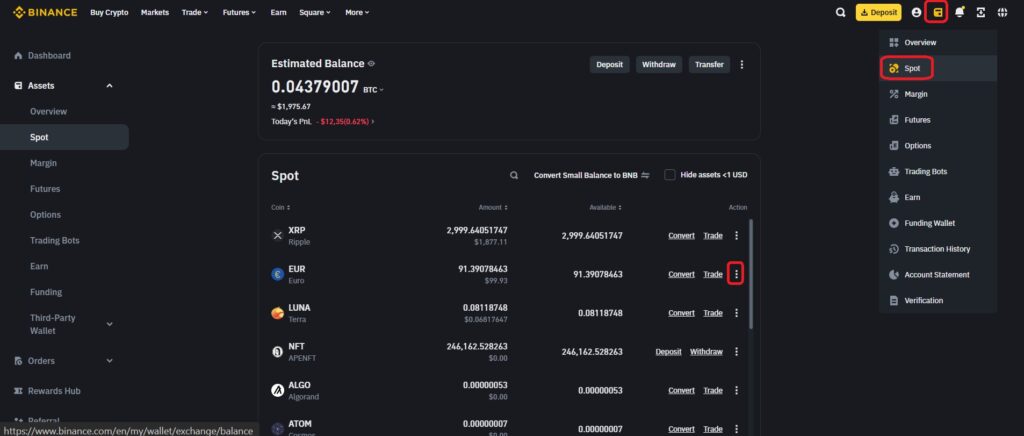Click the XRP coin icon
This screenshot has height=436, width=1024.
click(x=278, y=236)
